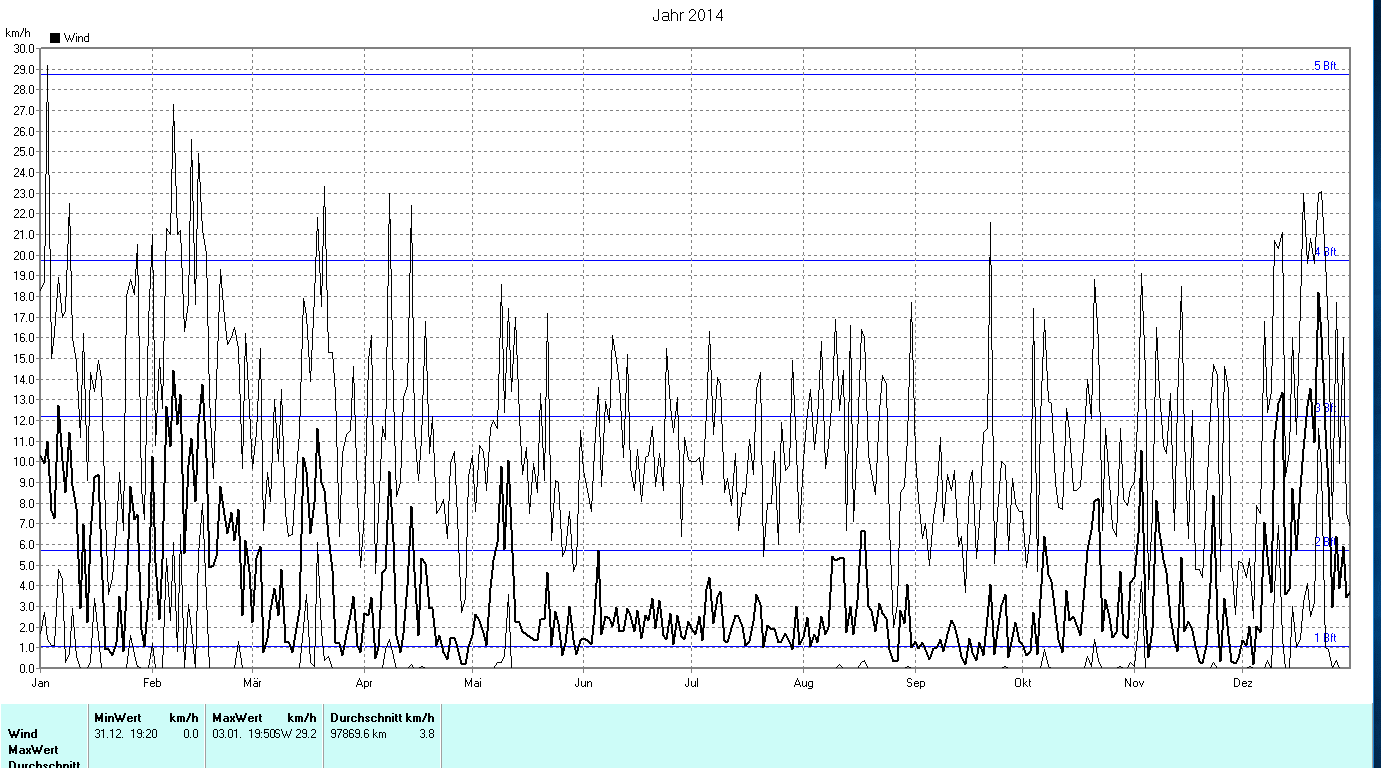
Task: Select the "4 Bft." Beaufort line label
Action: point(1326,252)
